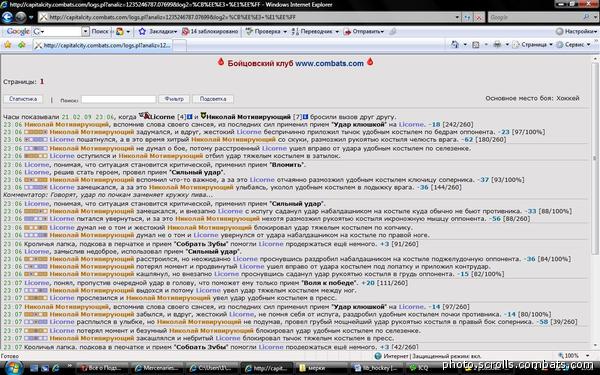Click the Поиск text field in log page
600x375 pixels.
[x=118, y=99]
